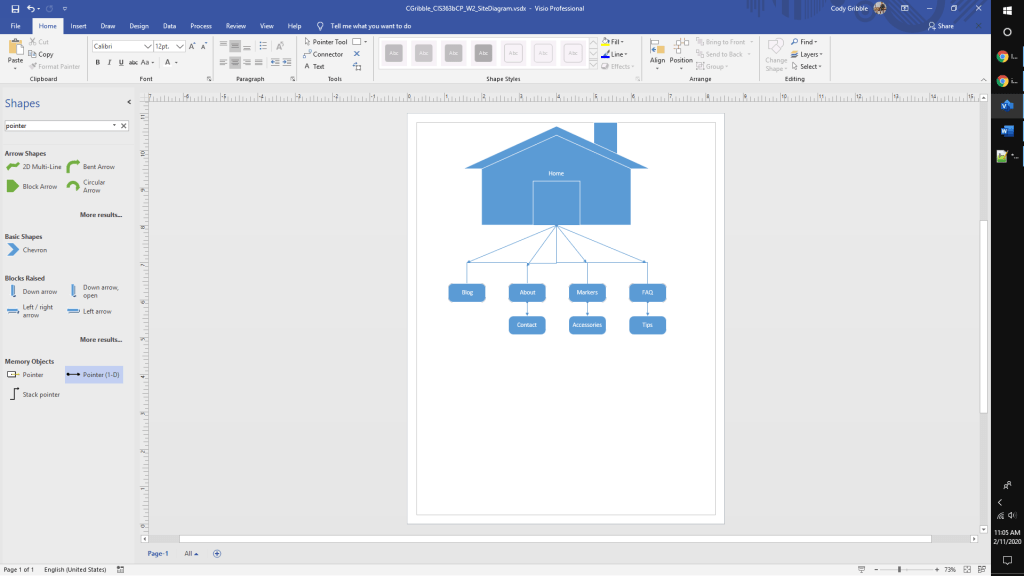Open the Position tool
The height and width of the screenshot is (576, 1024).
(x=681, y=52)
